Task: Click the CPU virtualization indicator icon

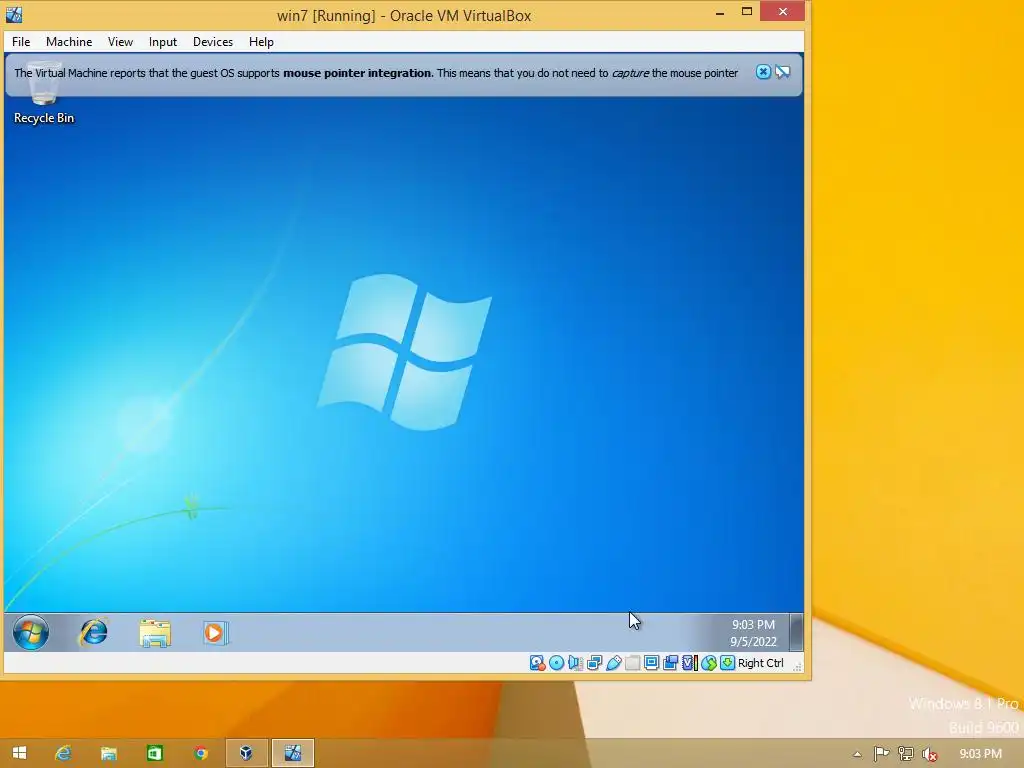Action: (690, 663)
